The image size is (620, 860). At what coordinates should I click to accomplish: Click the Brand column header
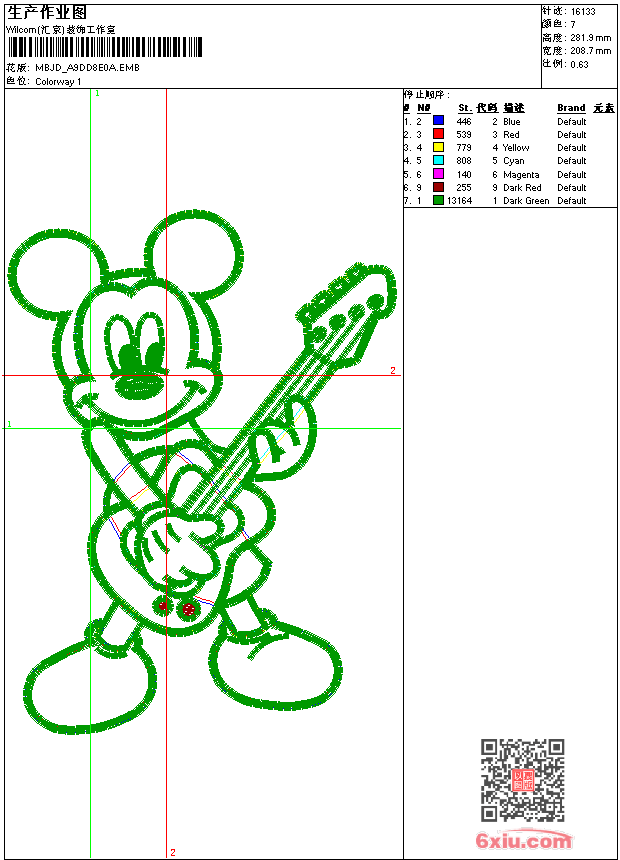pos(571,108)
